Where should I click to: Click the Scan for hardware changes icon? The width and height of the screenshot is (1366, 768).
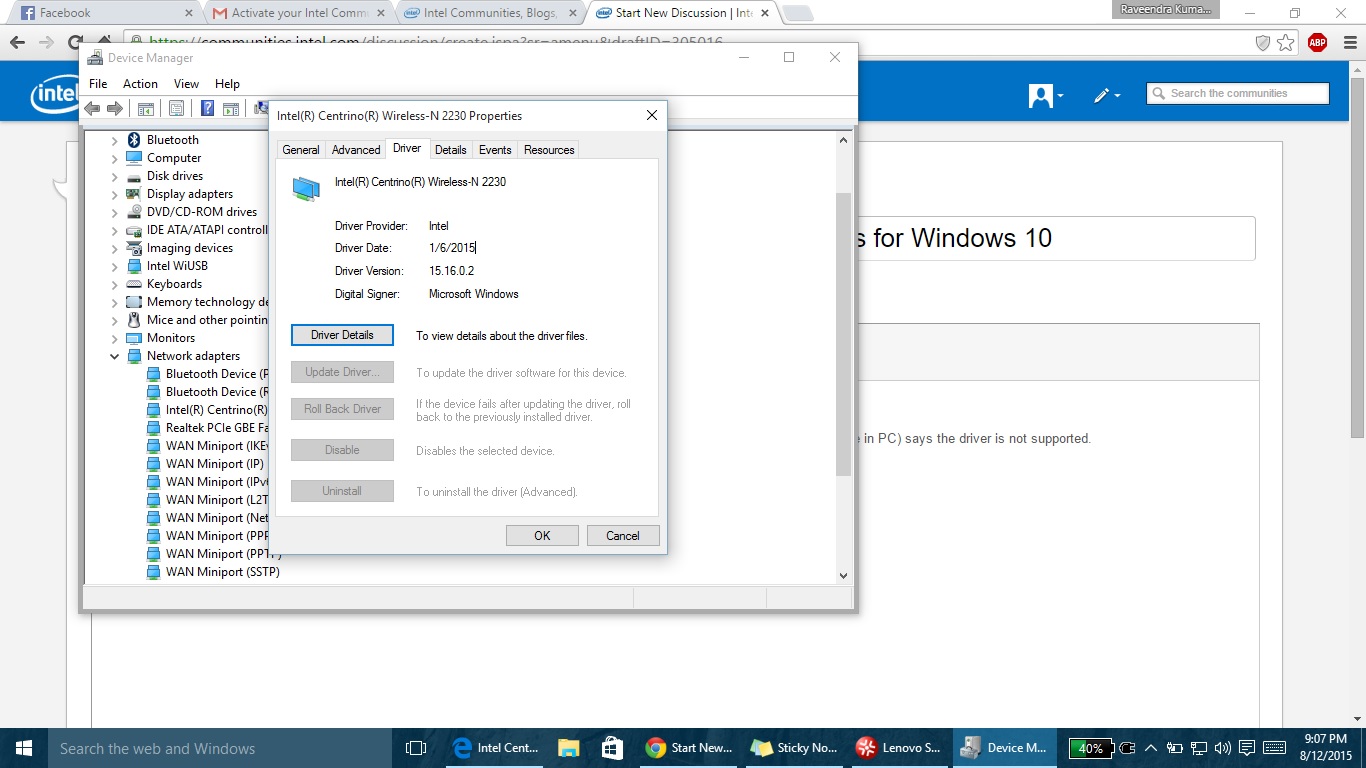click(x=262, y=108)
